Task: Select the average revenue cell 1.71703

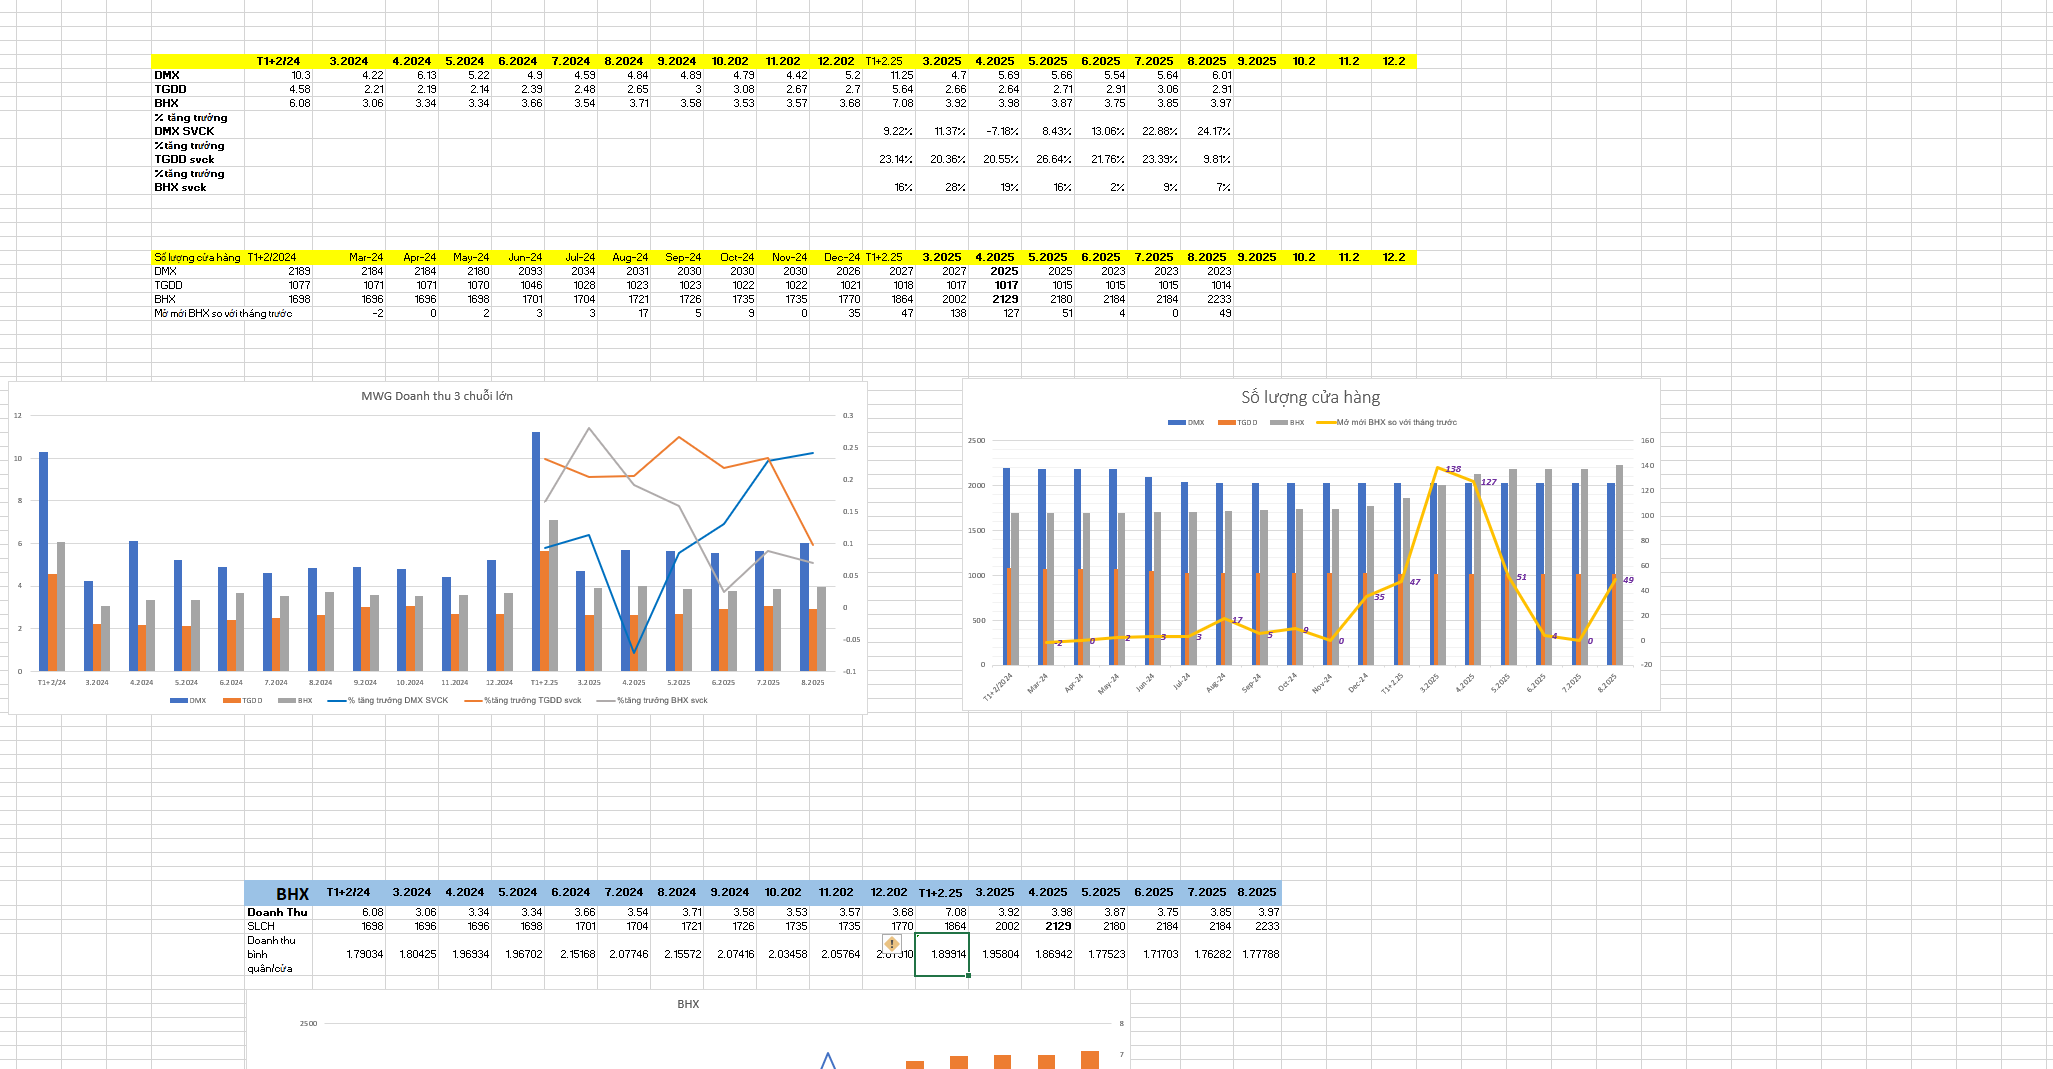Action: click(1154, 954)
